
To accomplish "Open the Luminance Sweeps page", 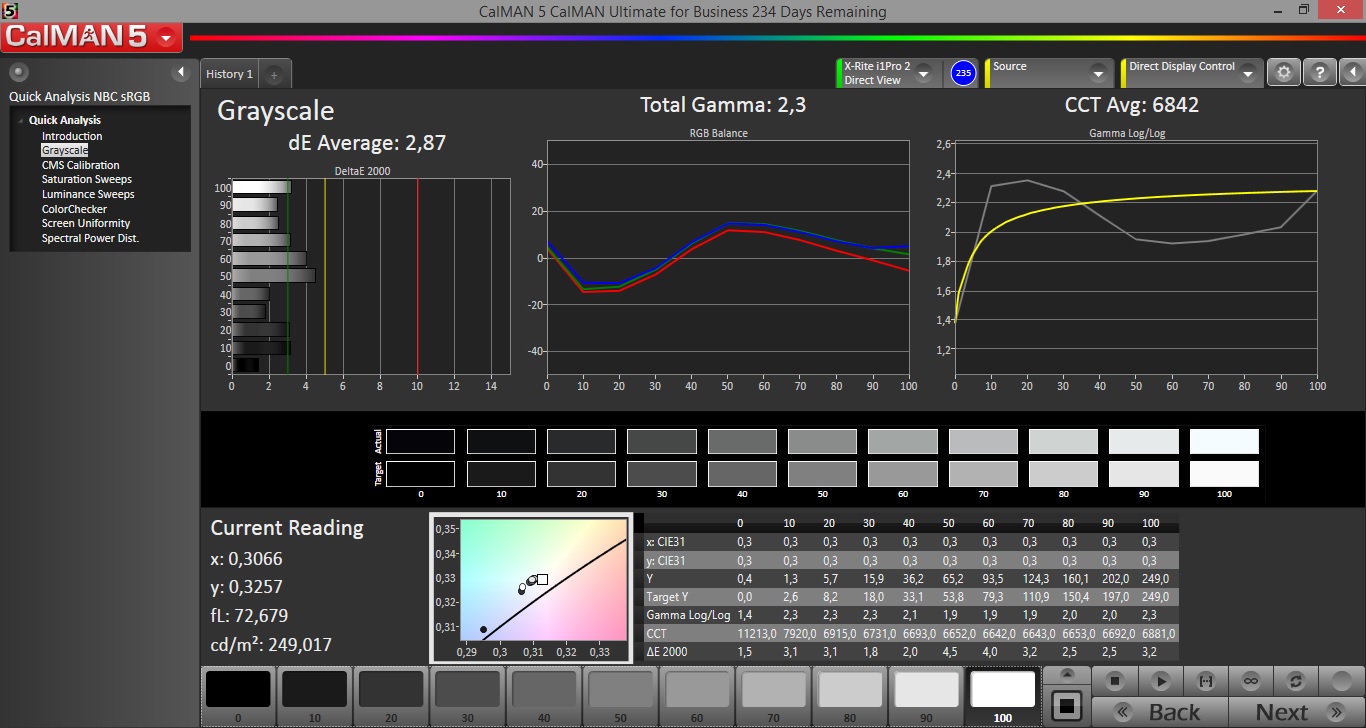I will (x=87, y=194).
